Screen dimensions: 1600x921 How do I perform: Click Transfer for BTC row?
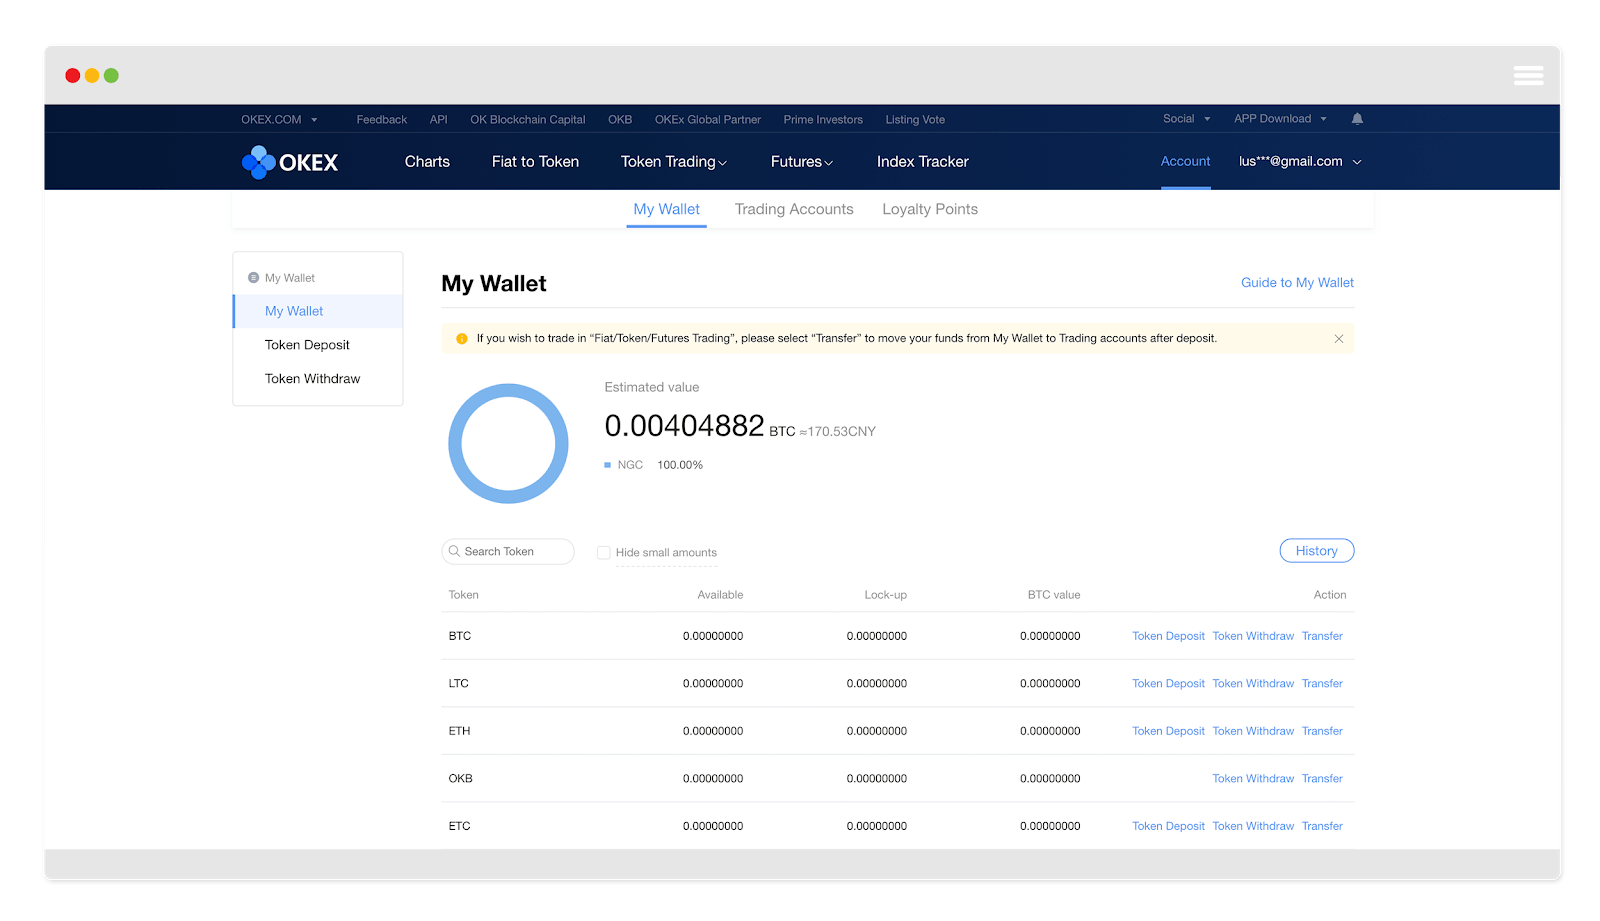pos(1322,636)
